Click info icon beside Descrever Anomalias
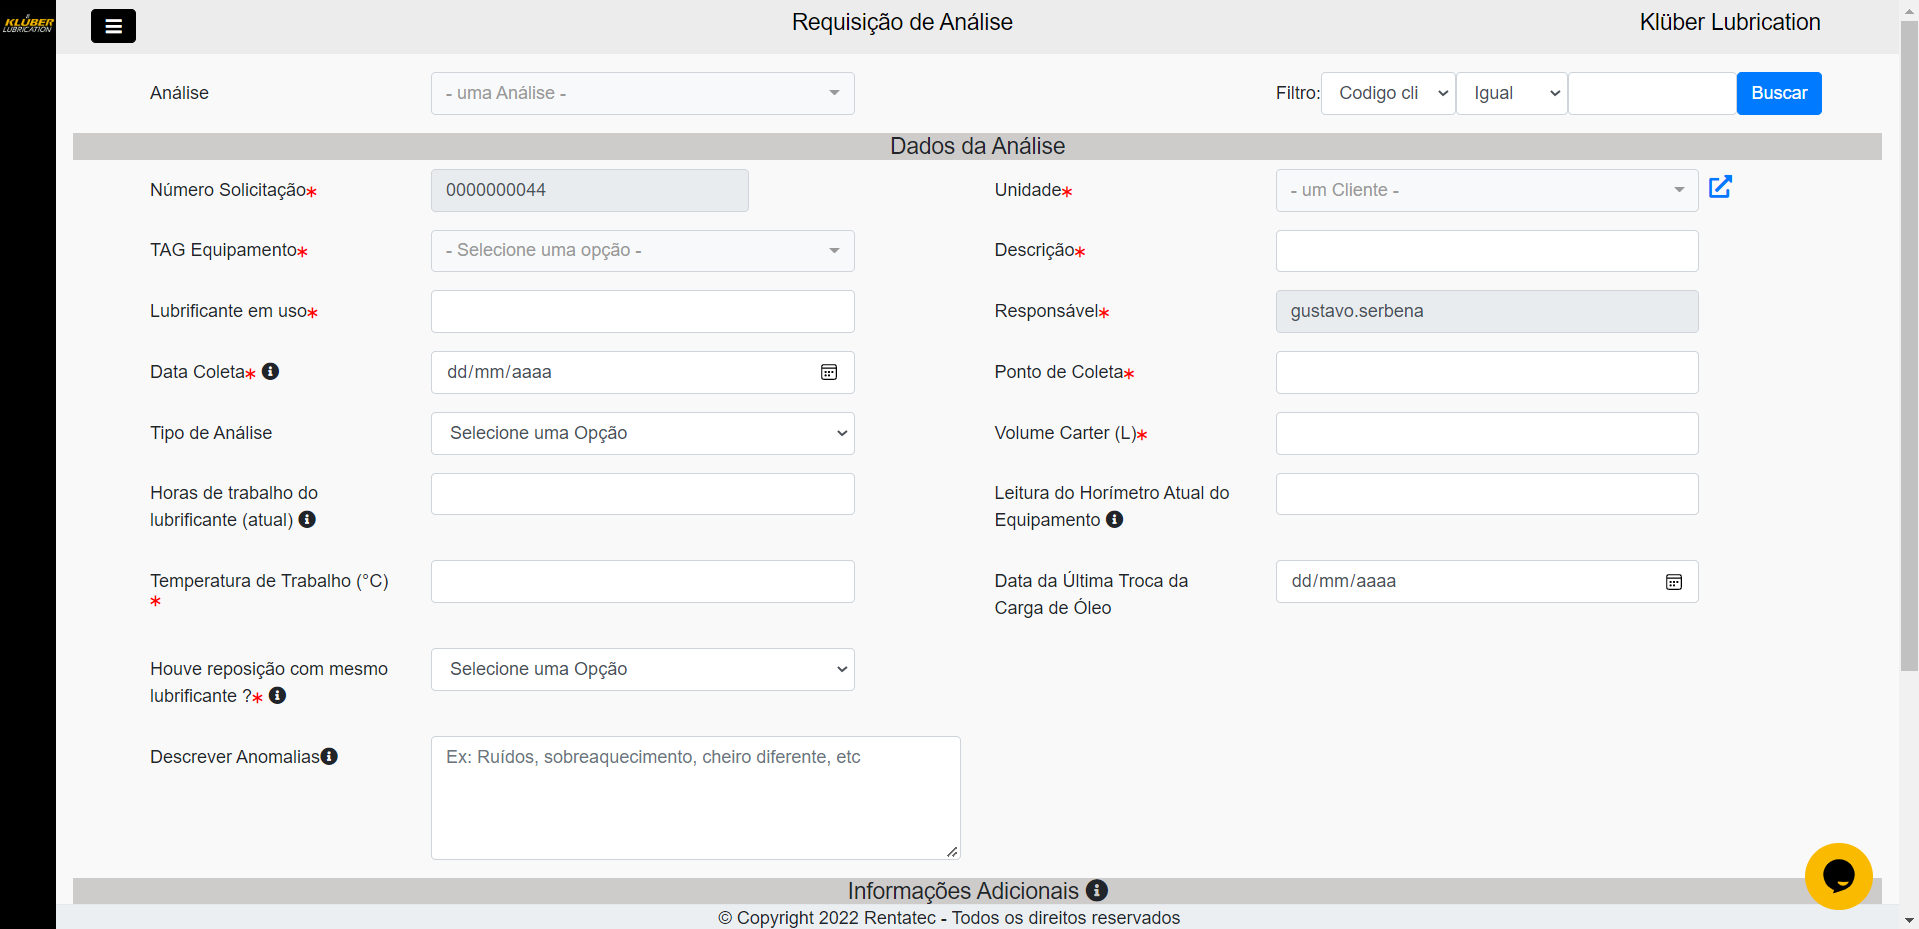The width and height of the screenshot is (1919, 929). pyautogui.click(x=329, y=756)
